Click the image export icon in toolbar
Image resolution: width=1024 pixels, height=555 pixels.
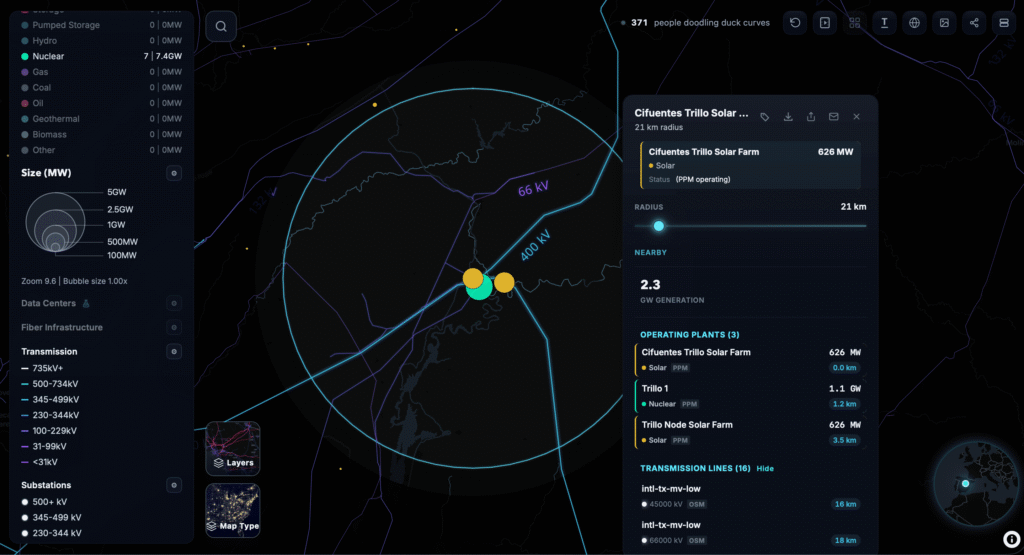(944, 23)
